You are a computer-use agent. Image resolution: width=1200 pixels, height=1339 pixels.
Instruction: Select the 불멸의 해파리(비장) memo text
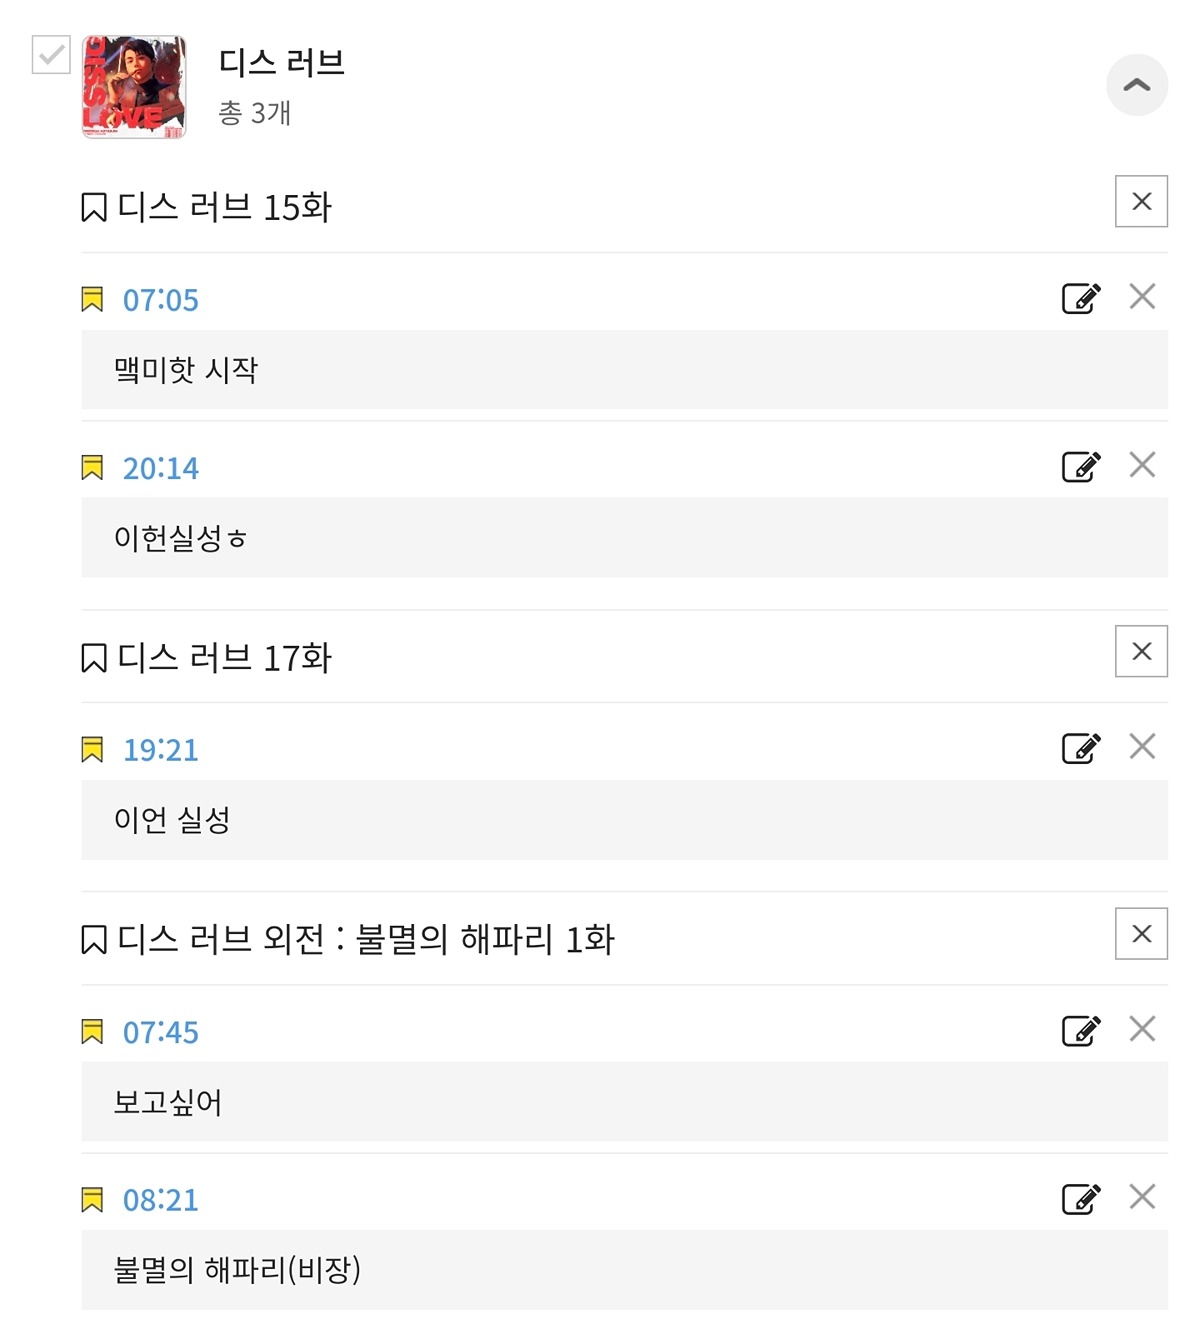click(x=237, y=1270)
